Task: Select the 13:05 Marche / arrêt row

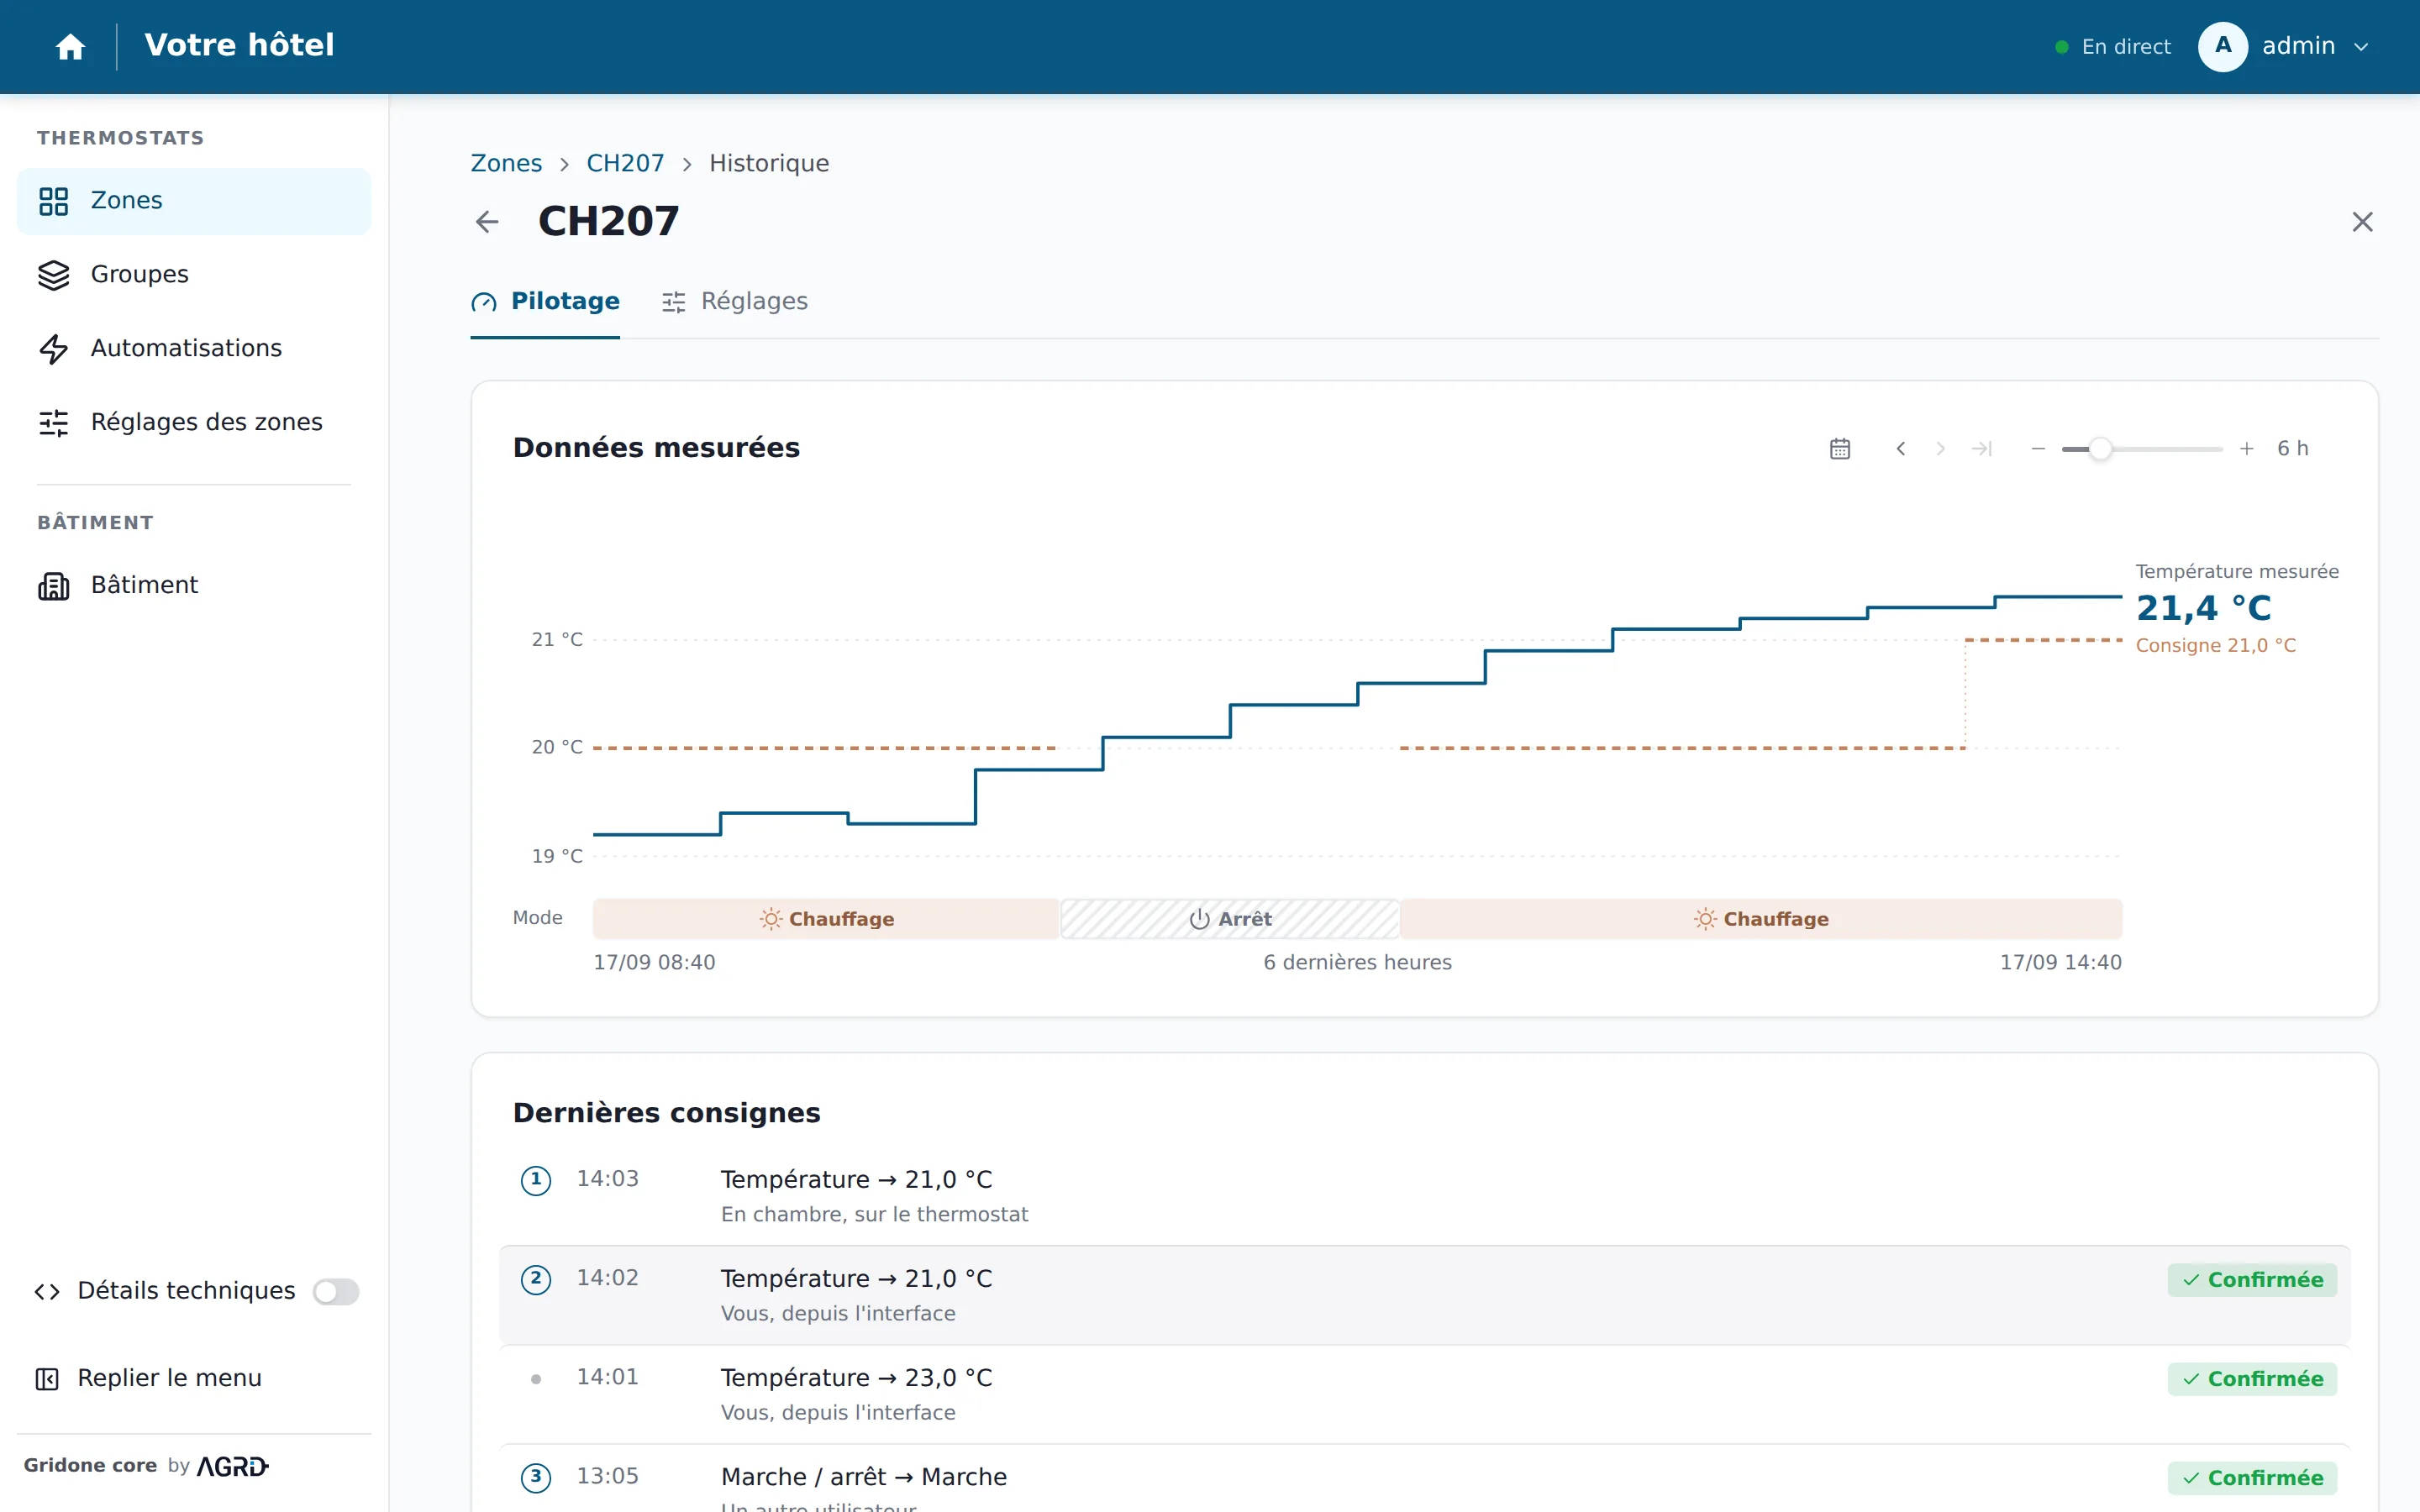Action: (1425, 1480)
